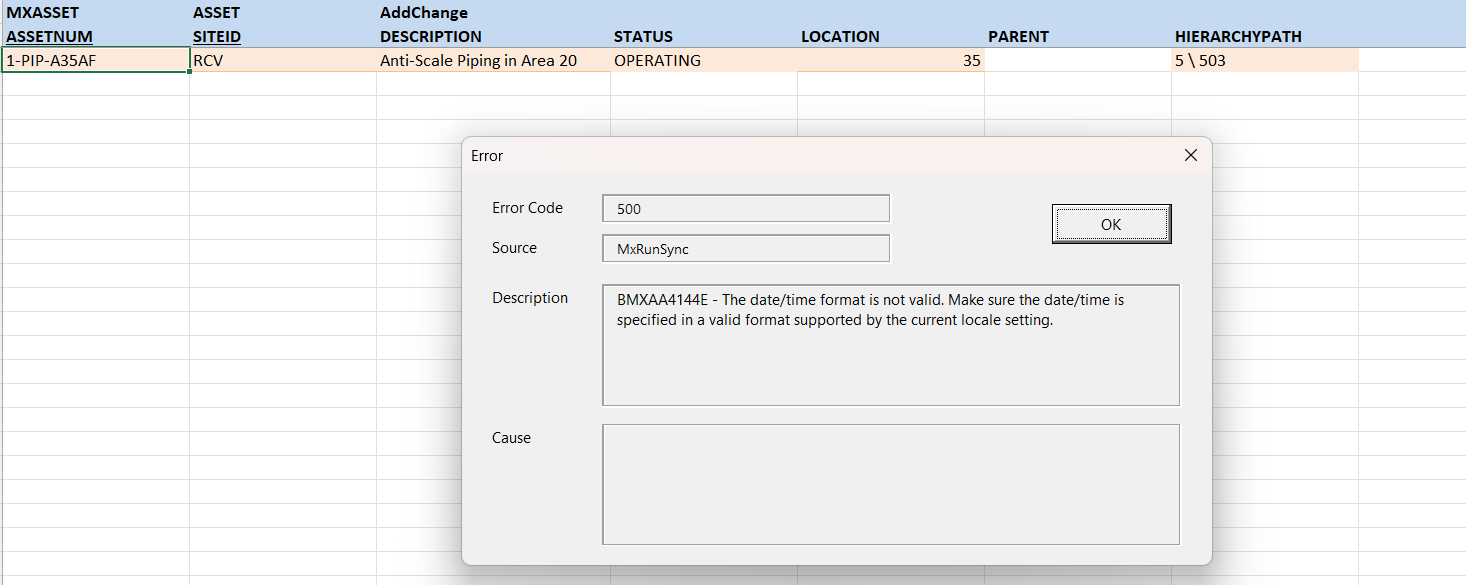The height and width of the screenshot is (585, 1466).
Task: Select the OPERATING status cell
Action: (x=703, y=61)
